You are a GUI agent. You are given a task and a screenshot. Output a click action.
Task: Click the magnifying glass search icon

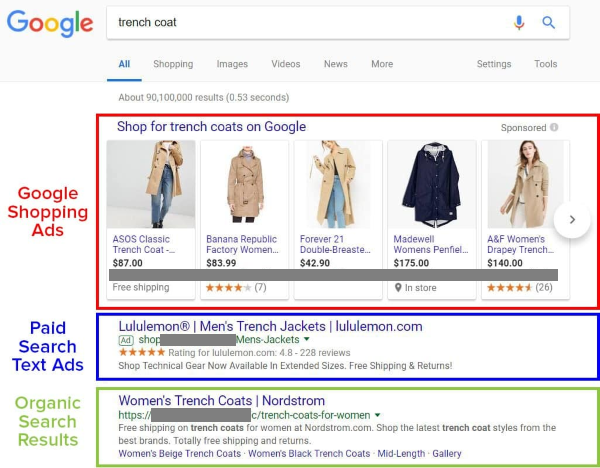tap(548, 23)
